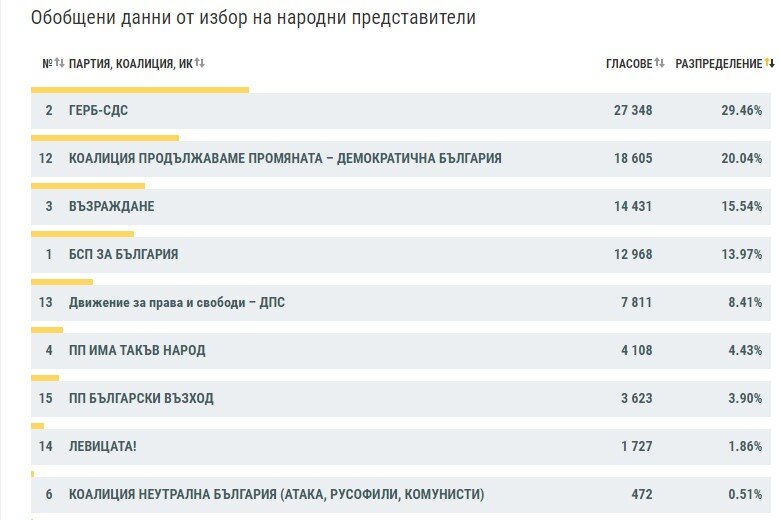Sort by ГЛАСОВЕ votes arrows icon

tap(659, 63)
